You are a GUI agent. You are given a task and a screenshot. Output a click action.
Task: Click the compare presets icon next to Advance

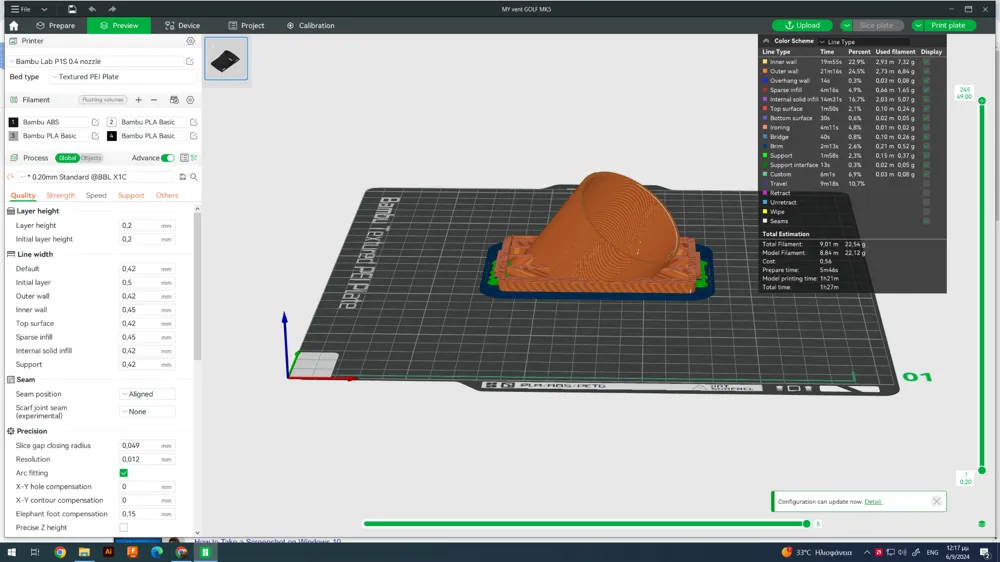194,158
